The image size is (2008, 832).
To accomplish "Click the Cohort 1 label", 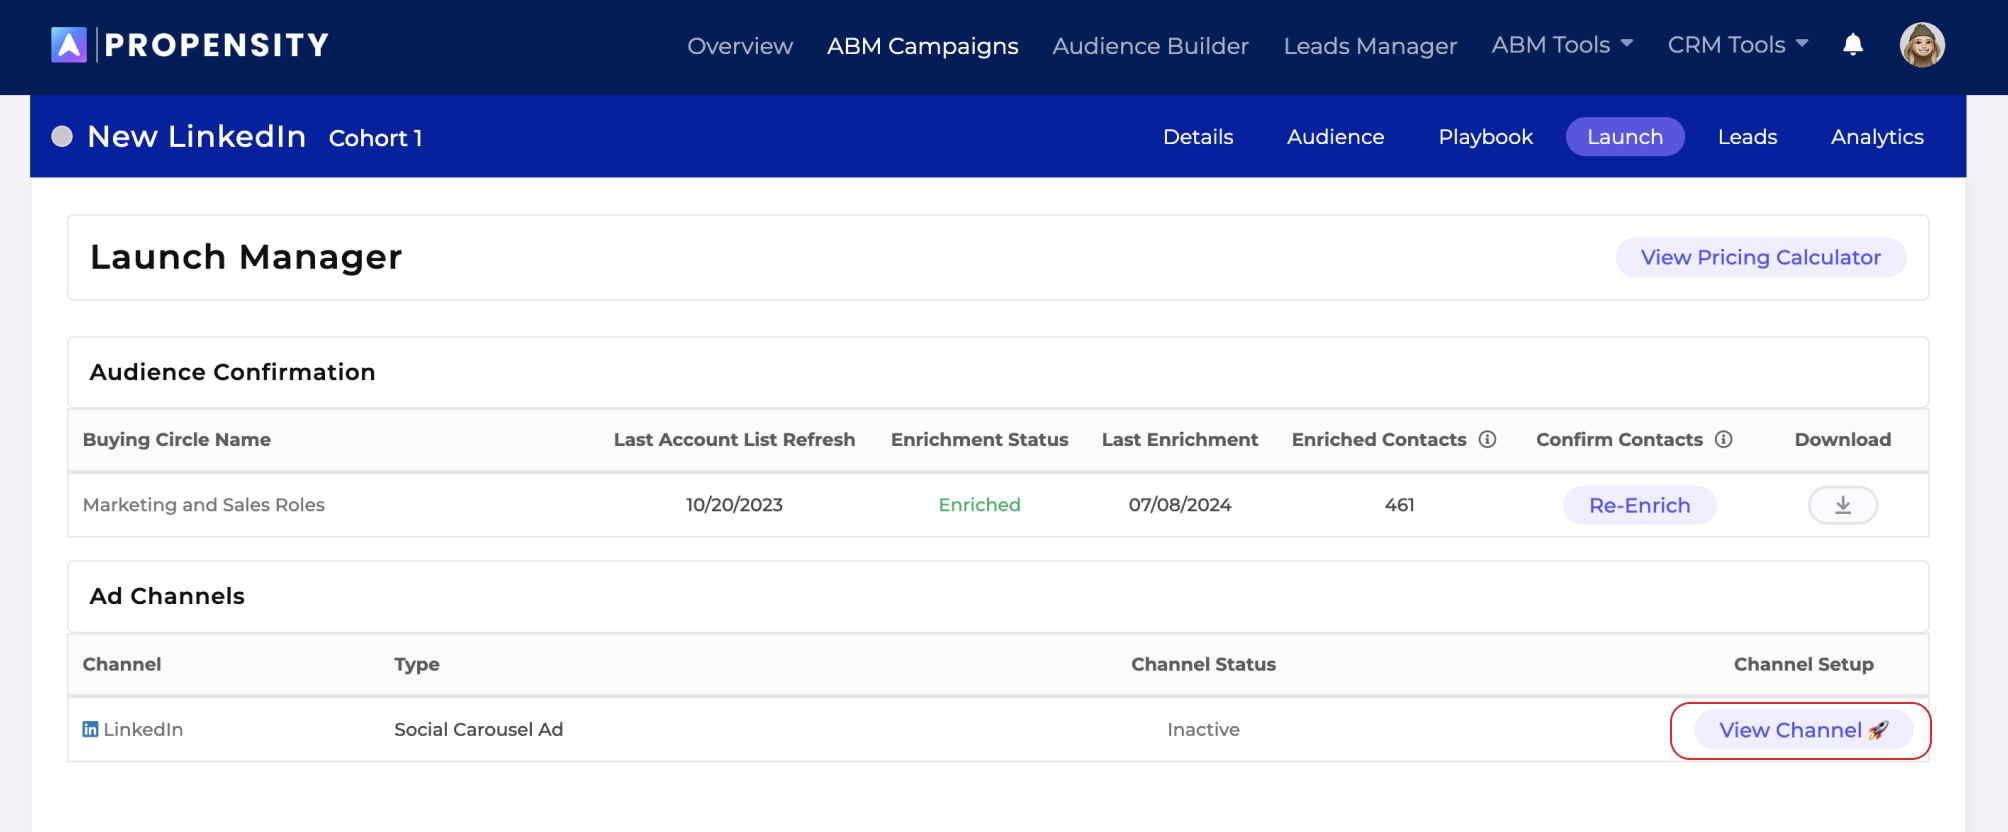I will pos(376,138).
